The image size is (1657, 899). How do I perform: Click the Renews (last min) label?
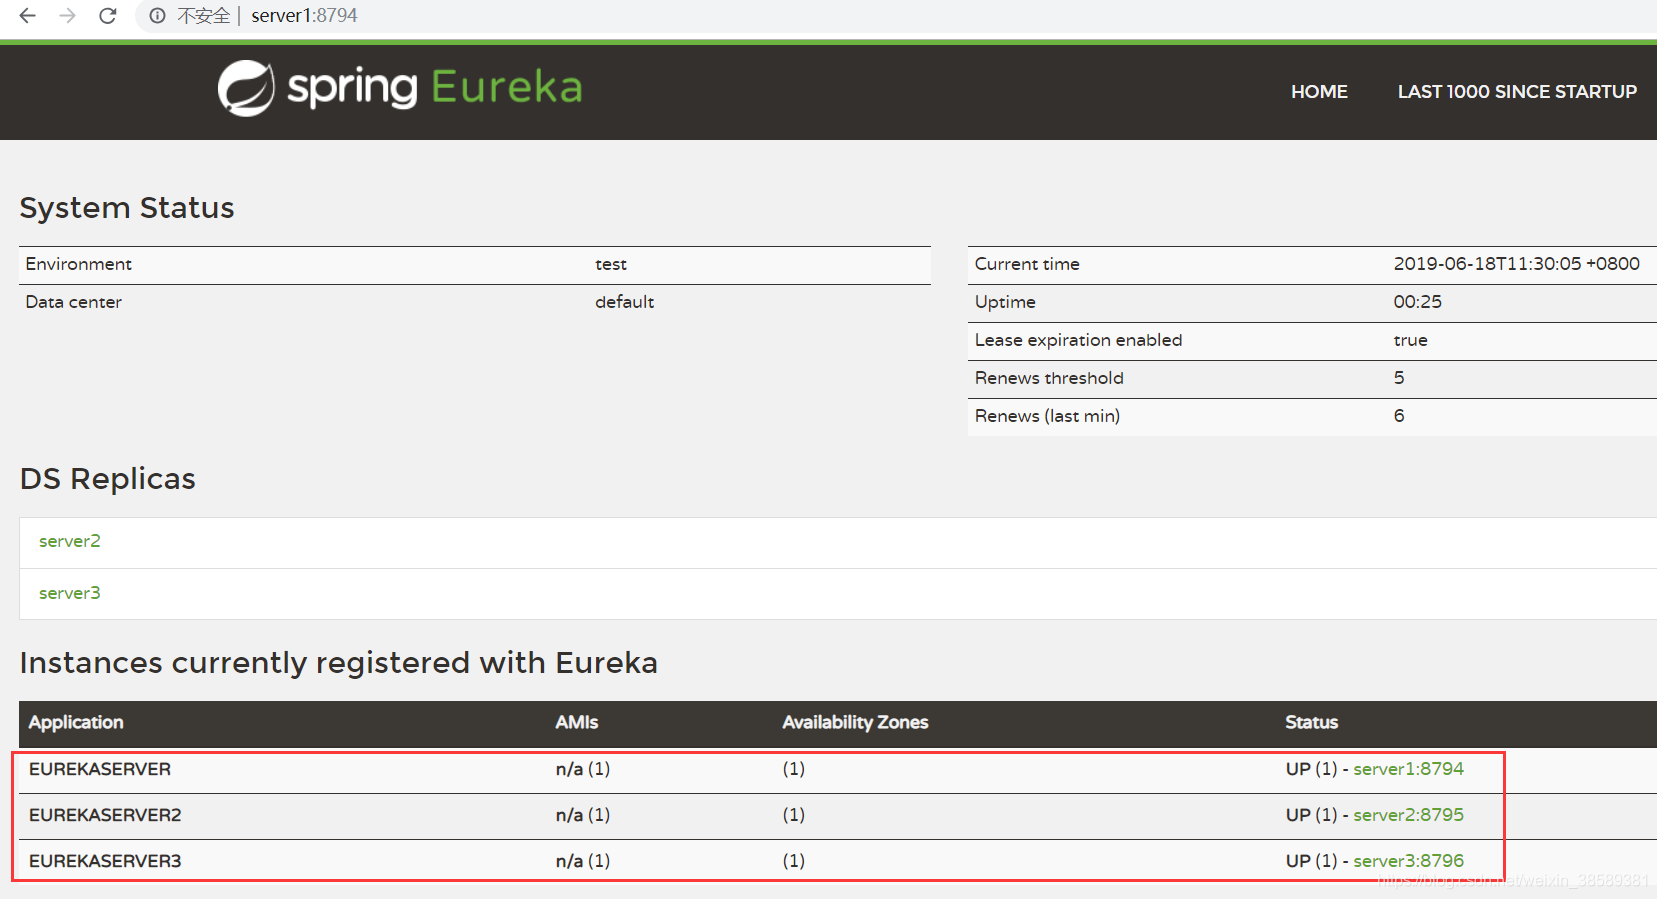tap(1047, 416)
